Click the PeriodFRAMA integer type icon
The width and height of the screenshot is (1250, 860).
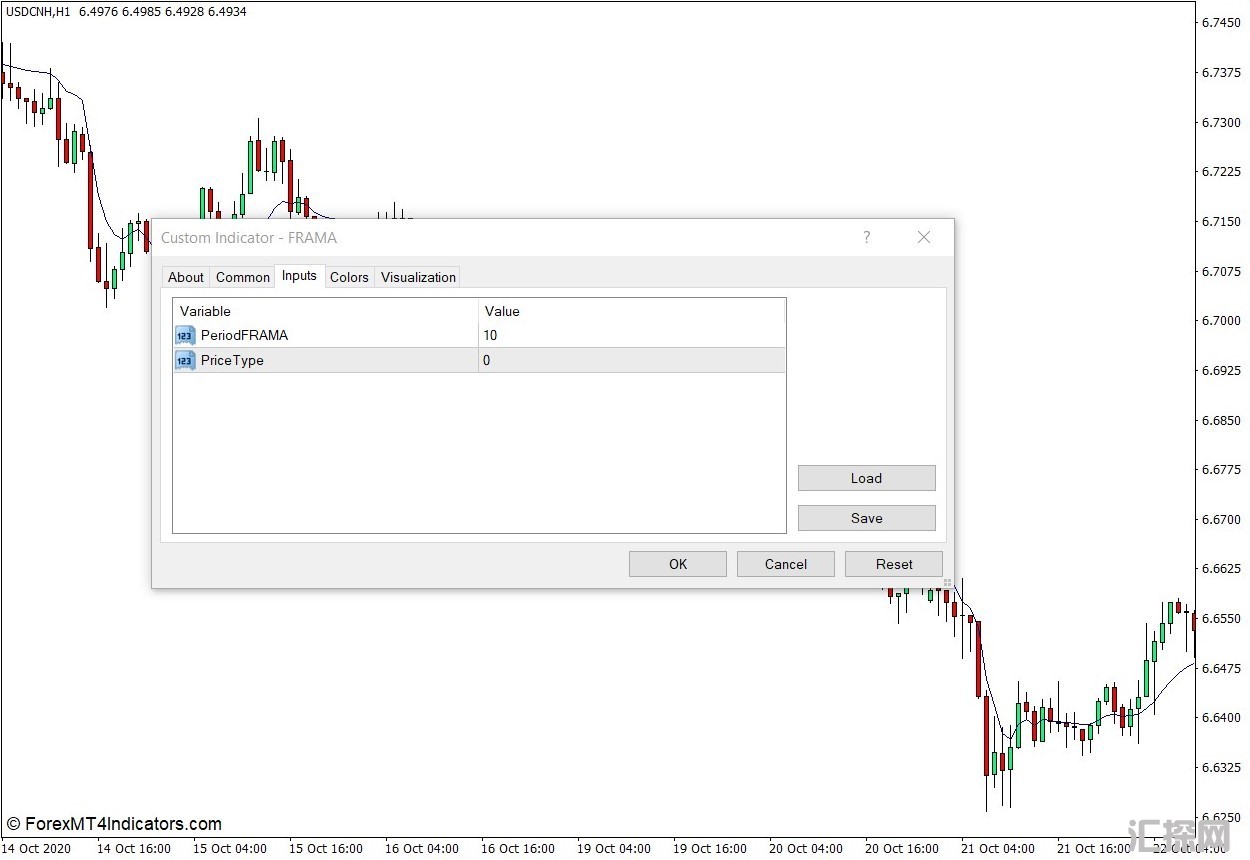pyautogui.click(x=185, y=335)
